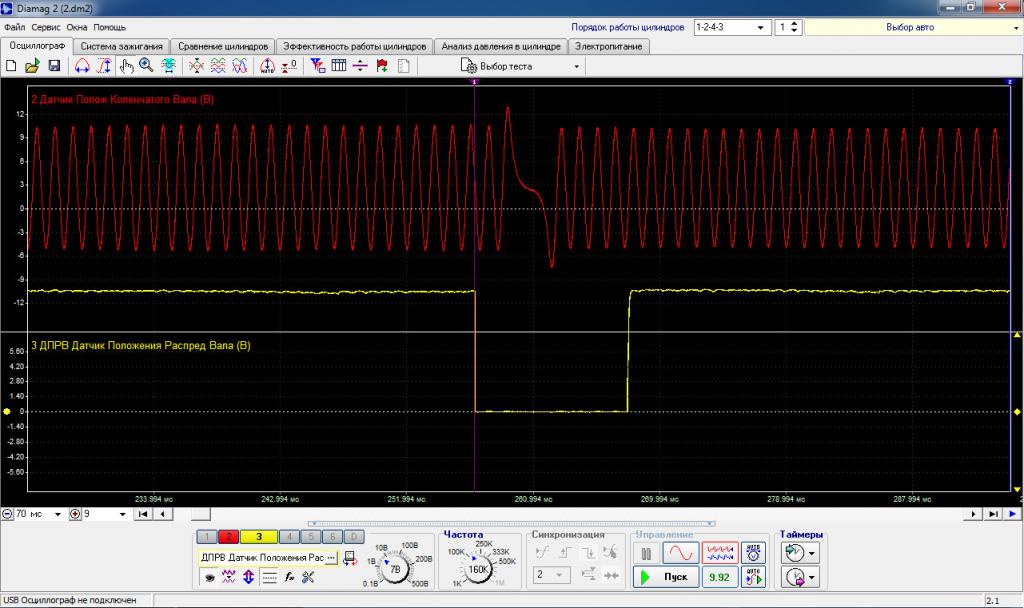Screen dimensions: 1024x608
Task: Click the cyan waveform fit icon
Action: tap(168, 66)
